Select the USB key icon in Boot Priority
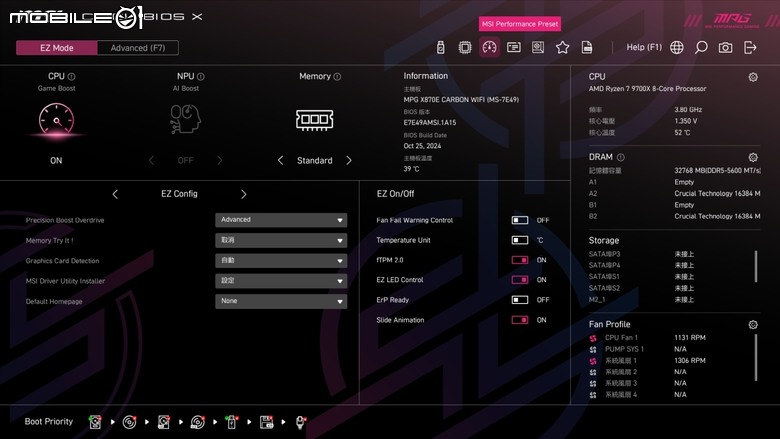Screen dimensions: 780x439 (231, 422)
